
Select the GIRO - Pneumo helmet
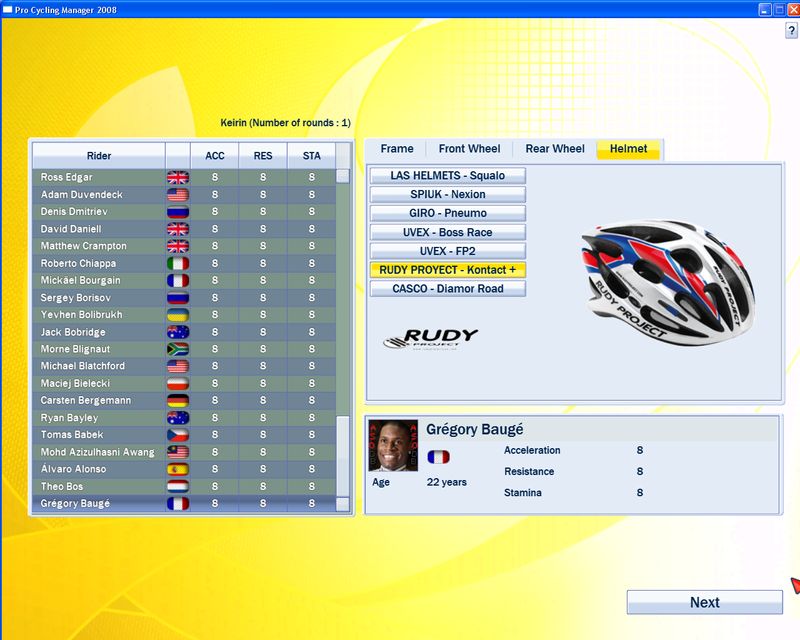pyautogui.click(x=450, y=214)
